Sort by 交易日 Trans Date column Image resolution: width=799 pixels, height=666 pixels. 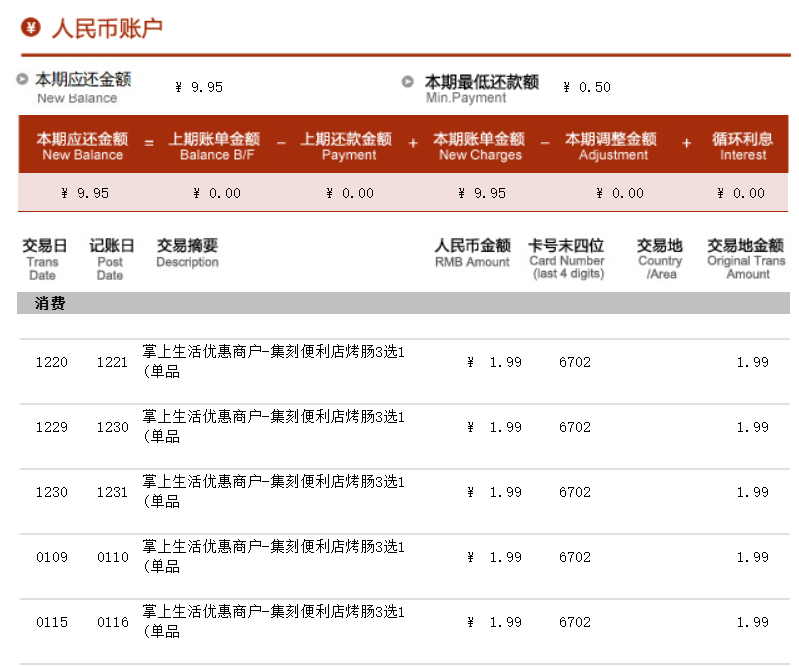[44, 259]
